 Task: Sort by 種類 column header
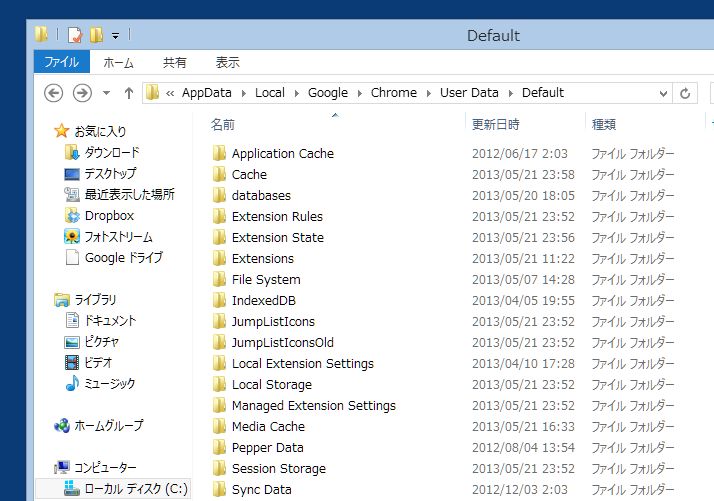coord(604,124)
